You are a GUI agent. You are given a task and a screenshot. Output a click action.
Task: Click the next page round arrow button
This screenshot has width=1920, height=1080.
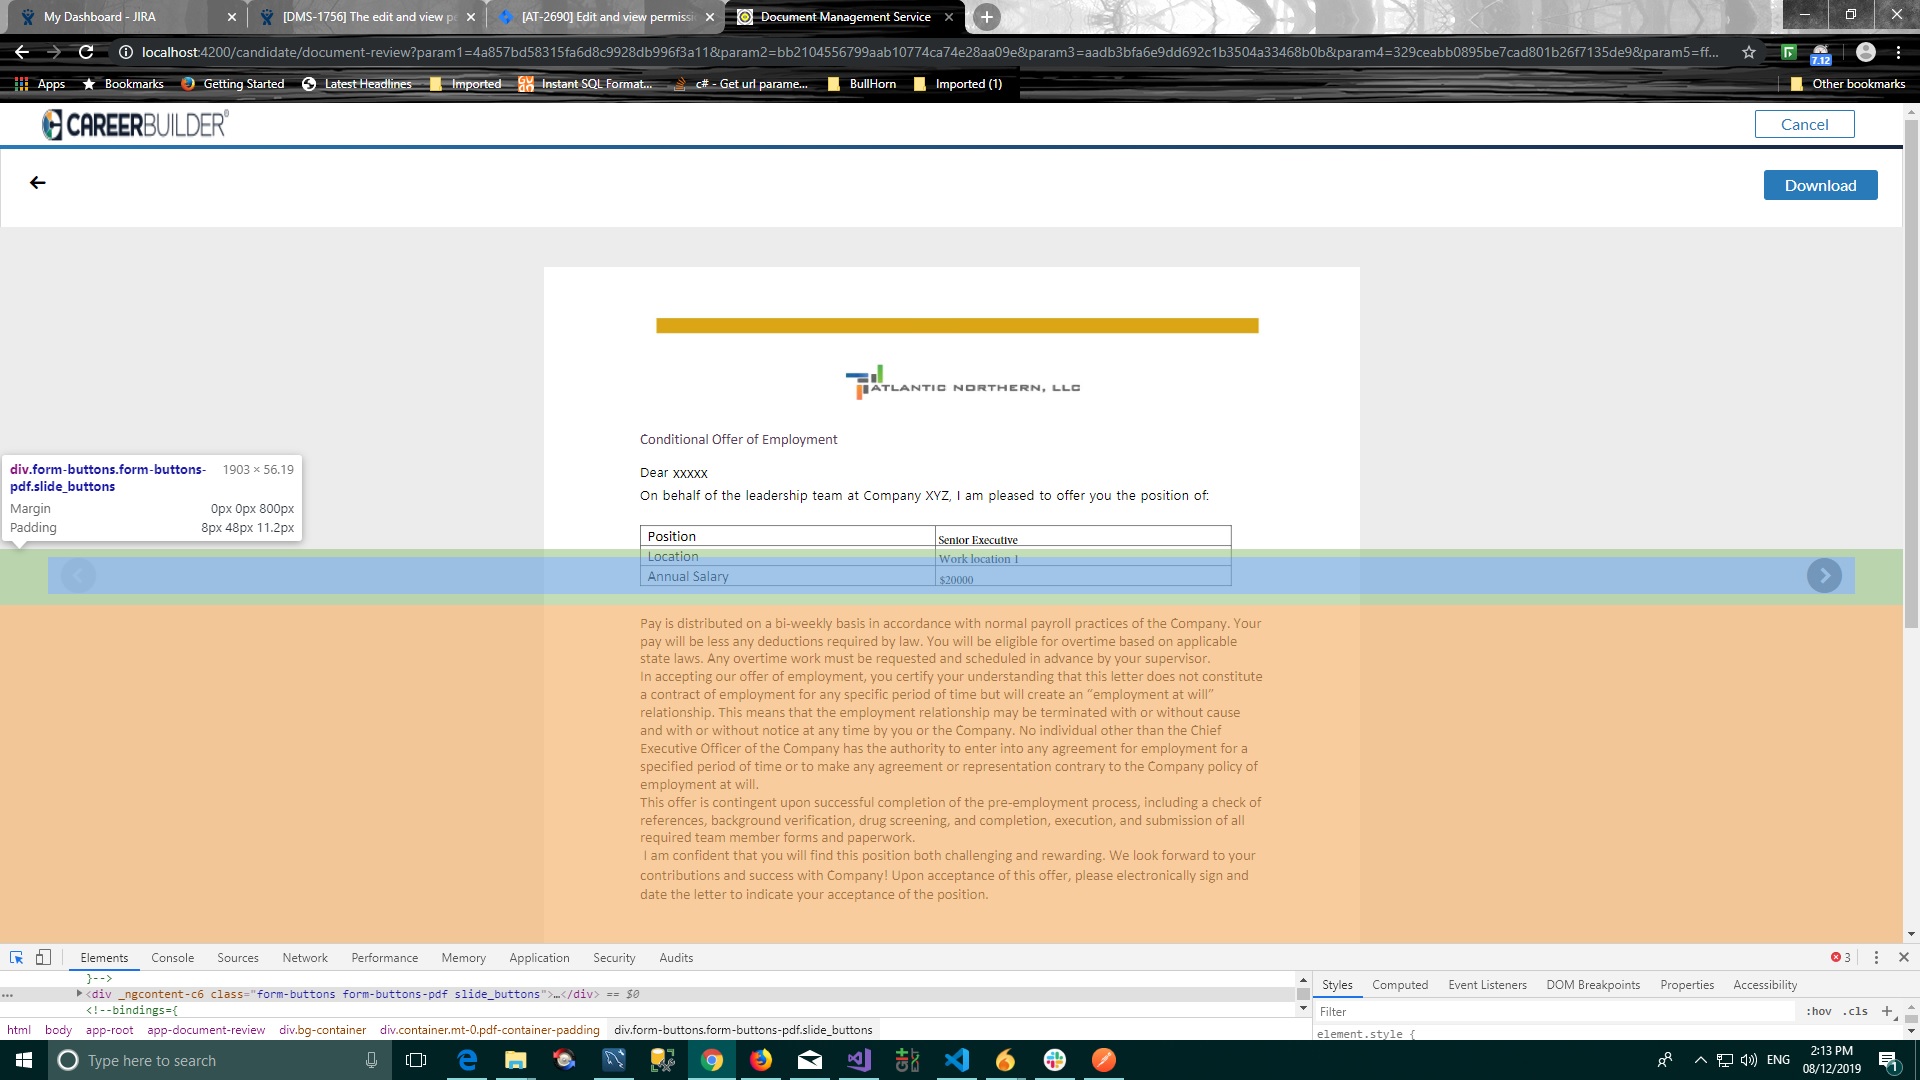(x=1824, y=575)
